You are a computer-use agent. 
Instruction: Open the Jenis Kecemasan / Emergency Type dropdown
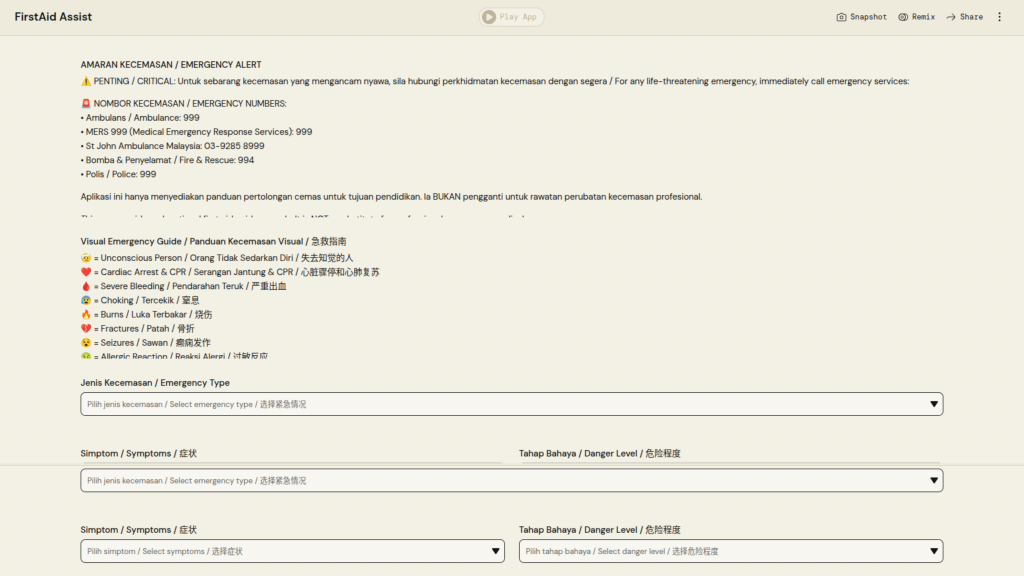tap(511, 404)
